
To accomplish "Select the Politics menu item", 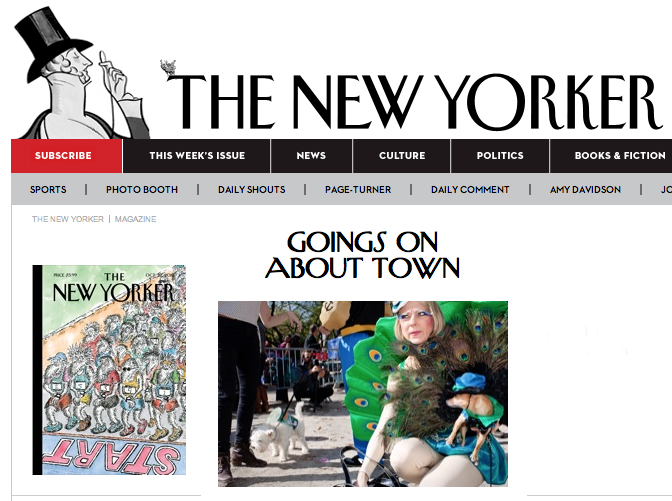I will [500, 156].
